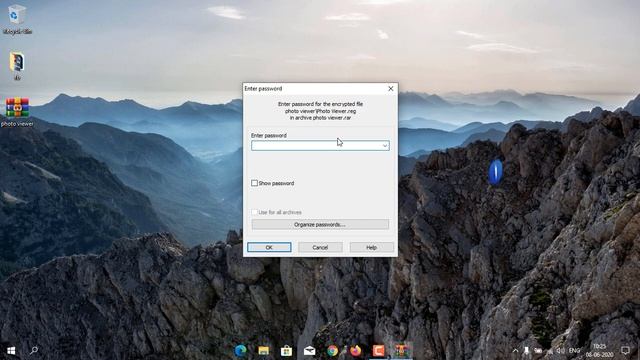Open the volume speaker tray icon
This screenshot has width=640, height=360.
(560, 351)
